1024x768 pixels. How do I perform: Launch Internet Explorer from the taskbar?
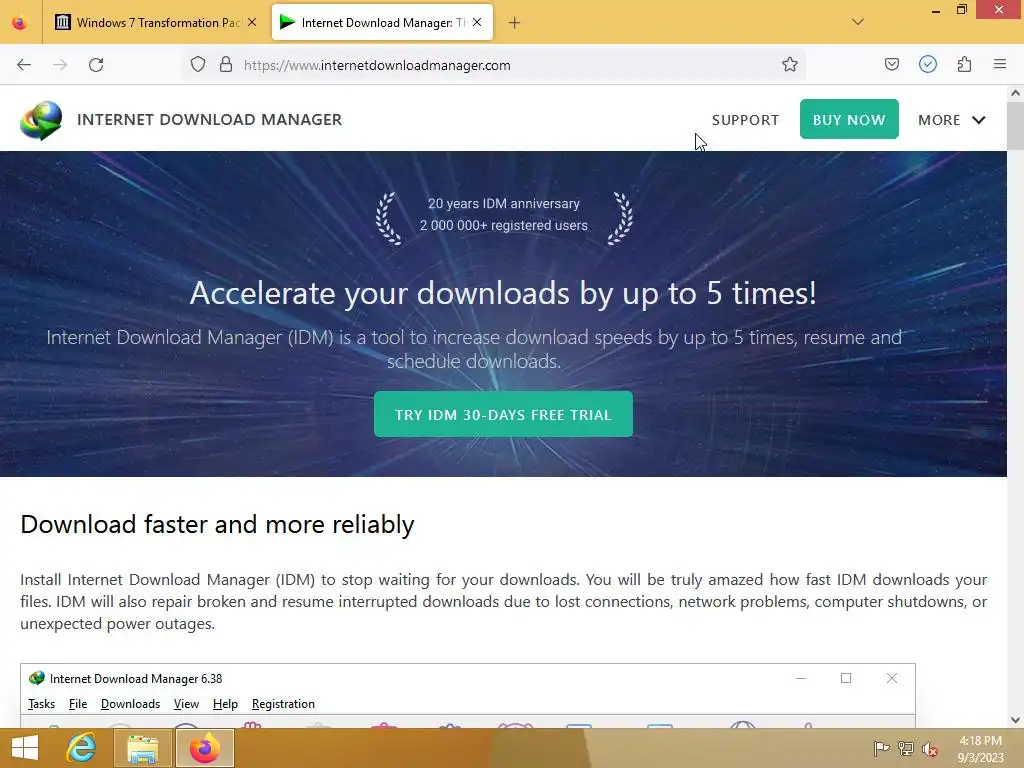[81, 748]
